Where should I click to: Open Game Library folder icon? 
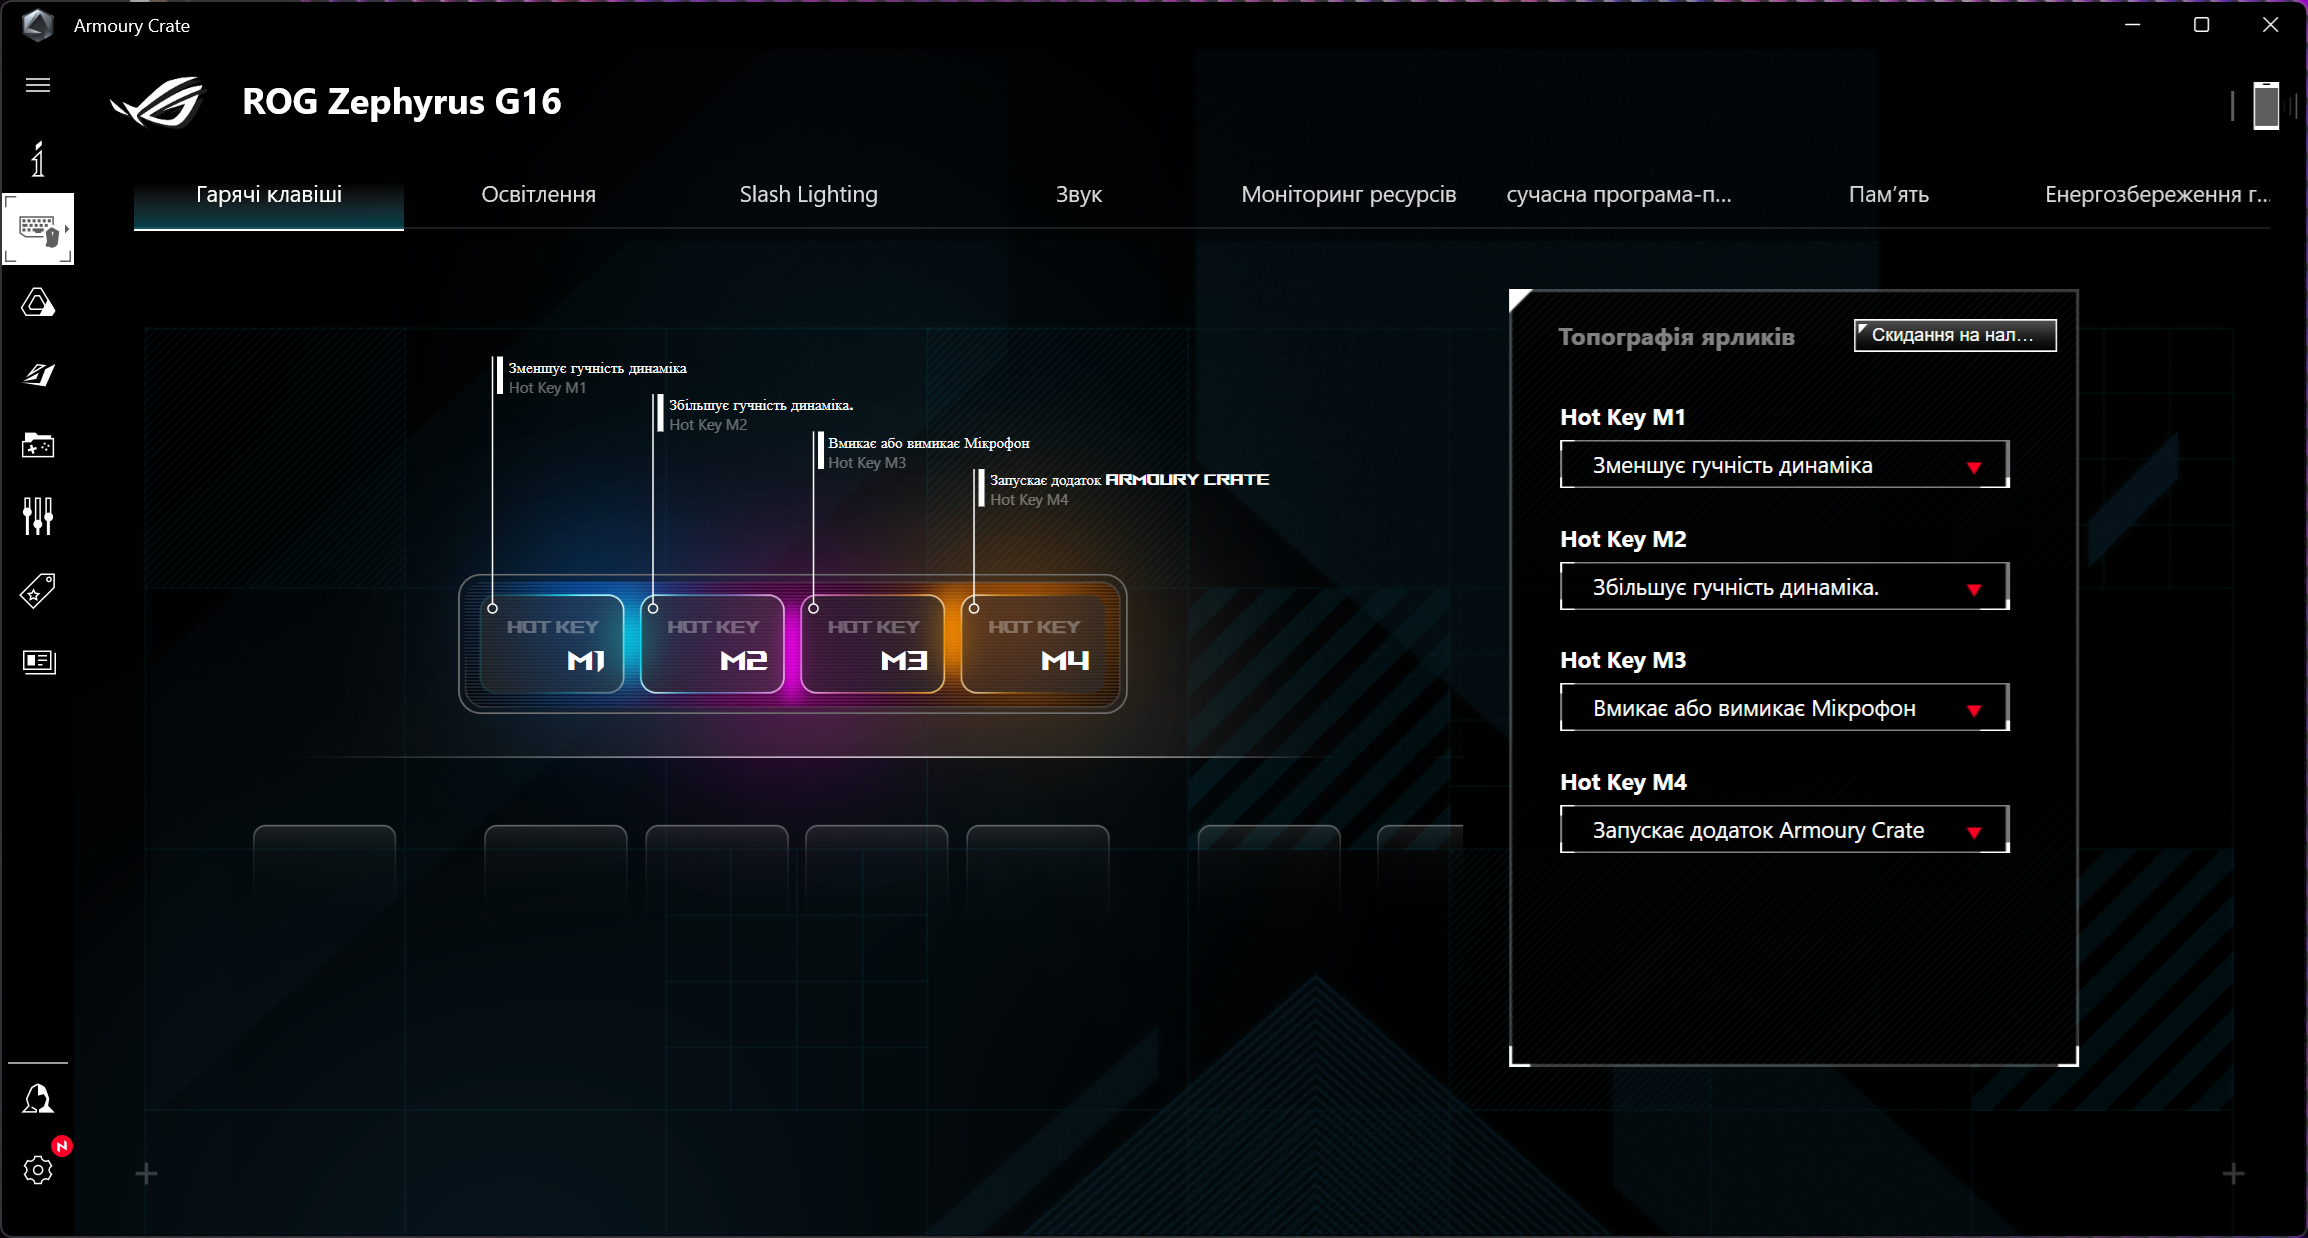(x=38, y=445)
